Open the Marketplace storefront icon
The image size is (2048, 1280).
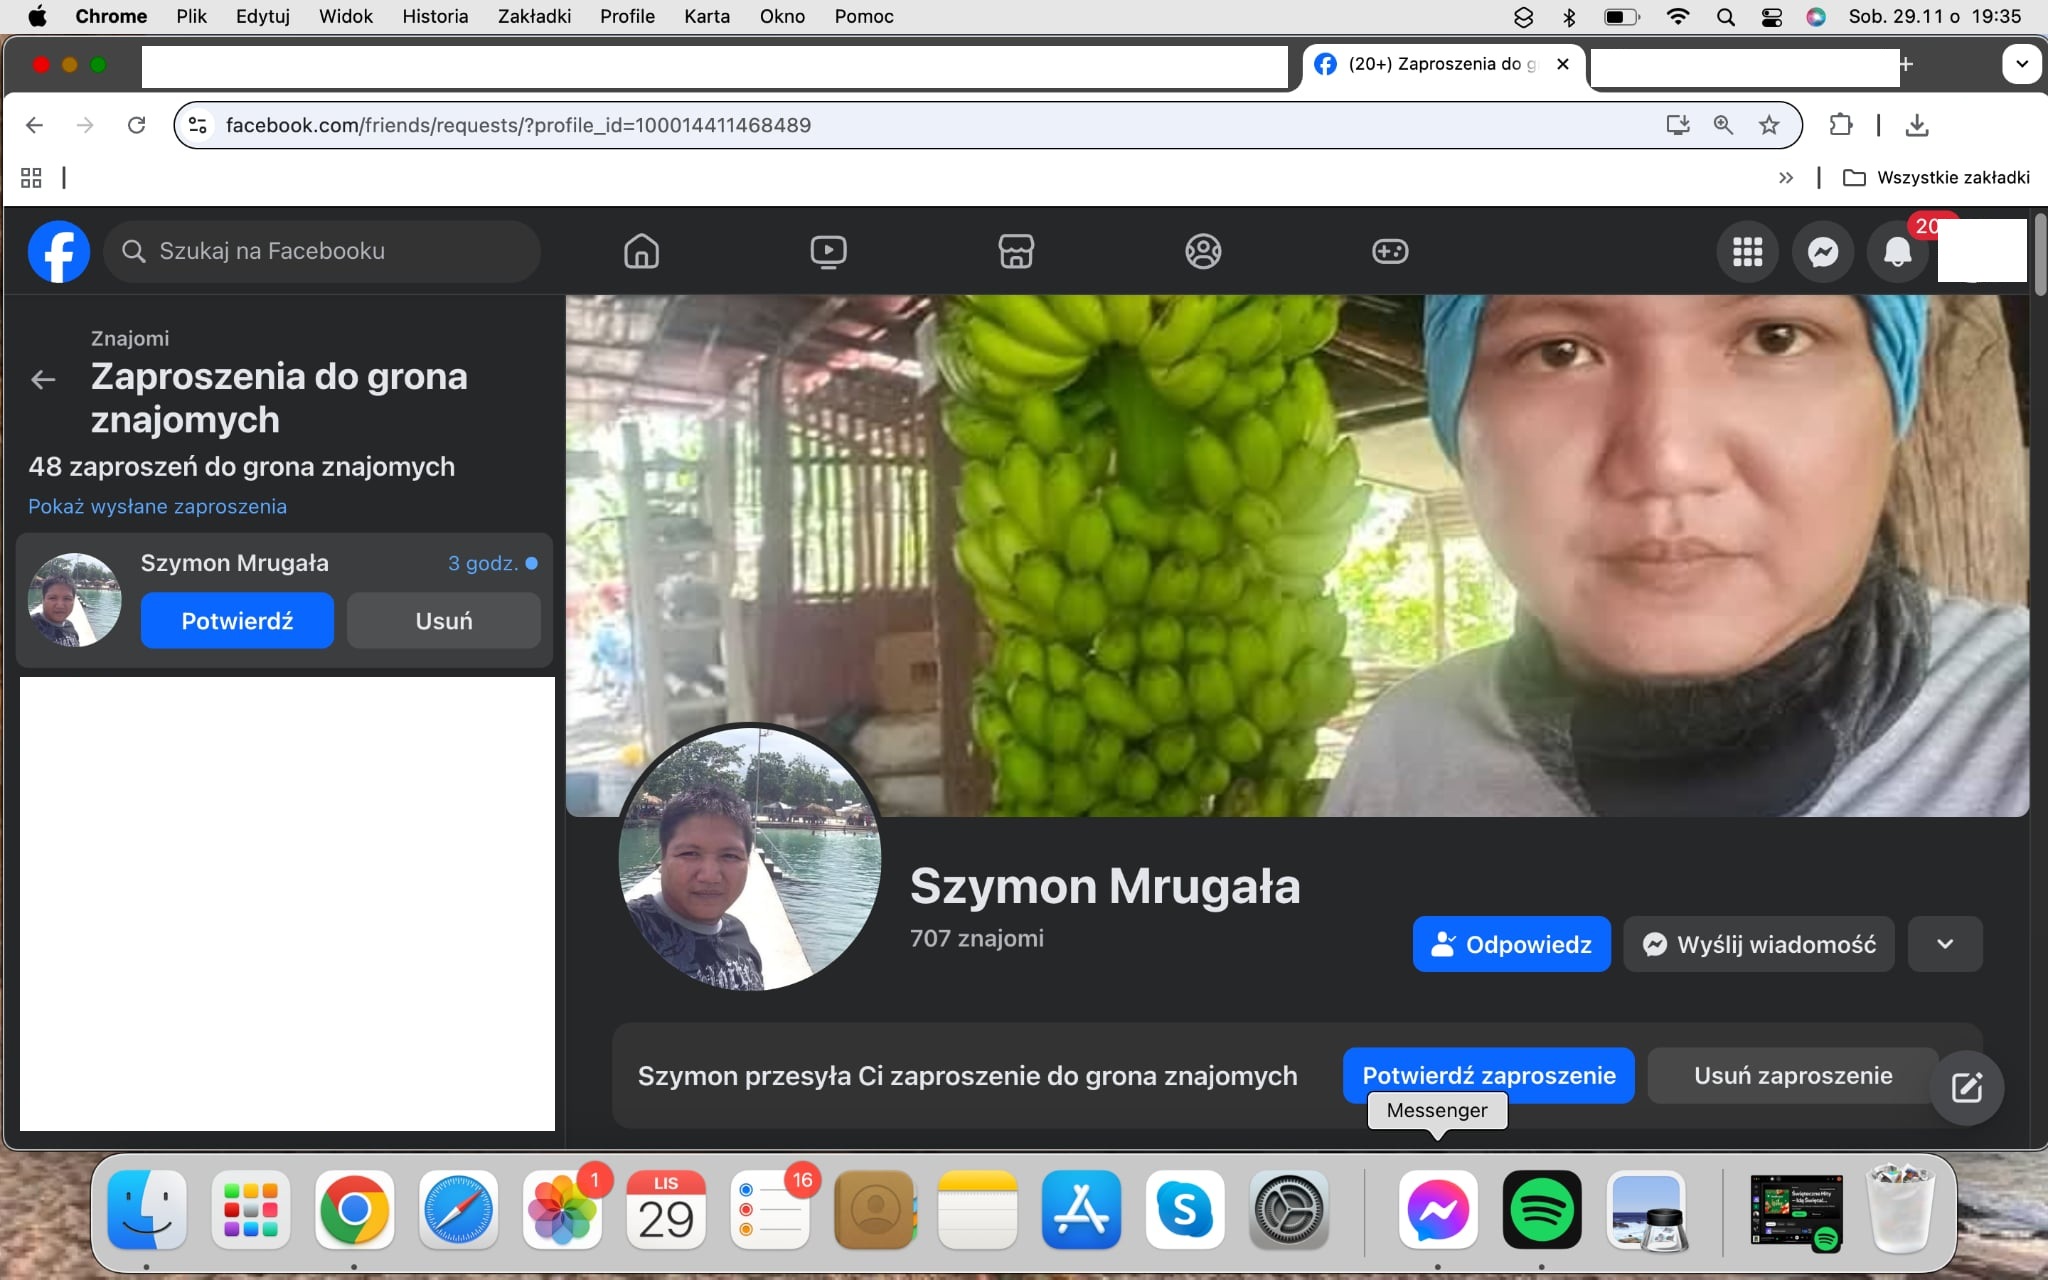[x=1016, y=251]
